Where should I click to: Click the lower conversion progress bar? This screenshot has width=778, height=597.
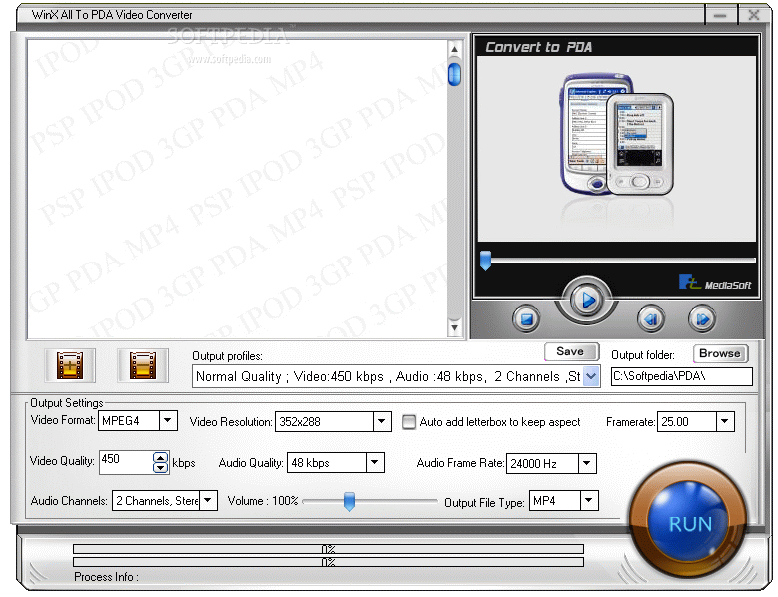click(328, 562)
